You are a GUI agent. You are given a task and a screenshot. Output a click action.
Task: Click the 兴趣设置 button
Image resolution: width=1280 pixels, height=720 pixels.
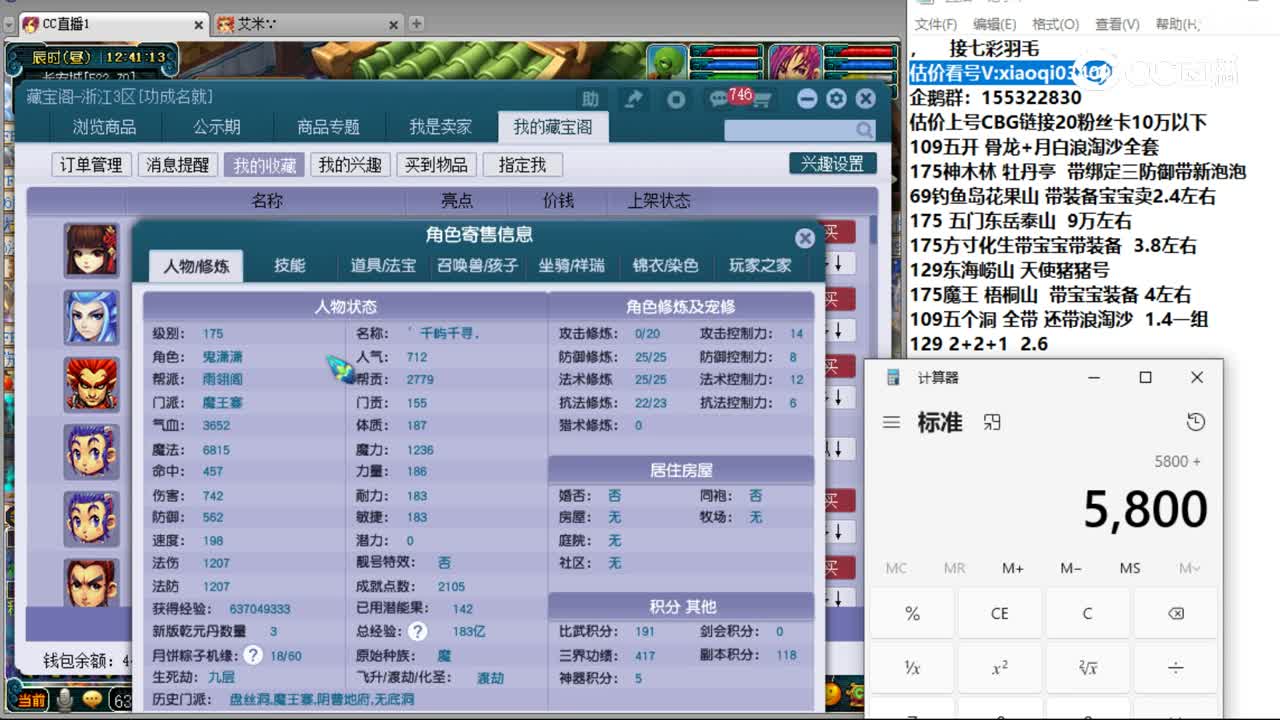(x=833, y=164)
